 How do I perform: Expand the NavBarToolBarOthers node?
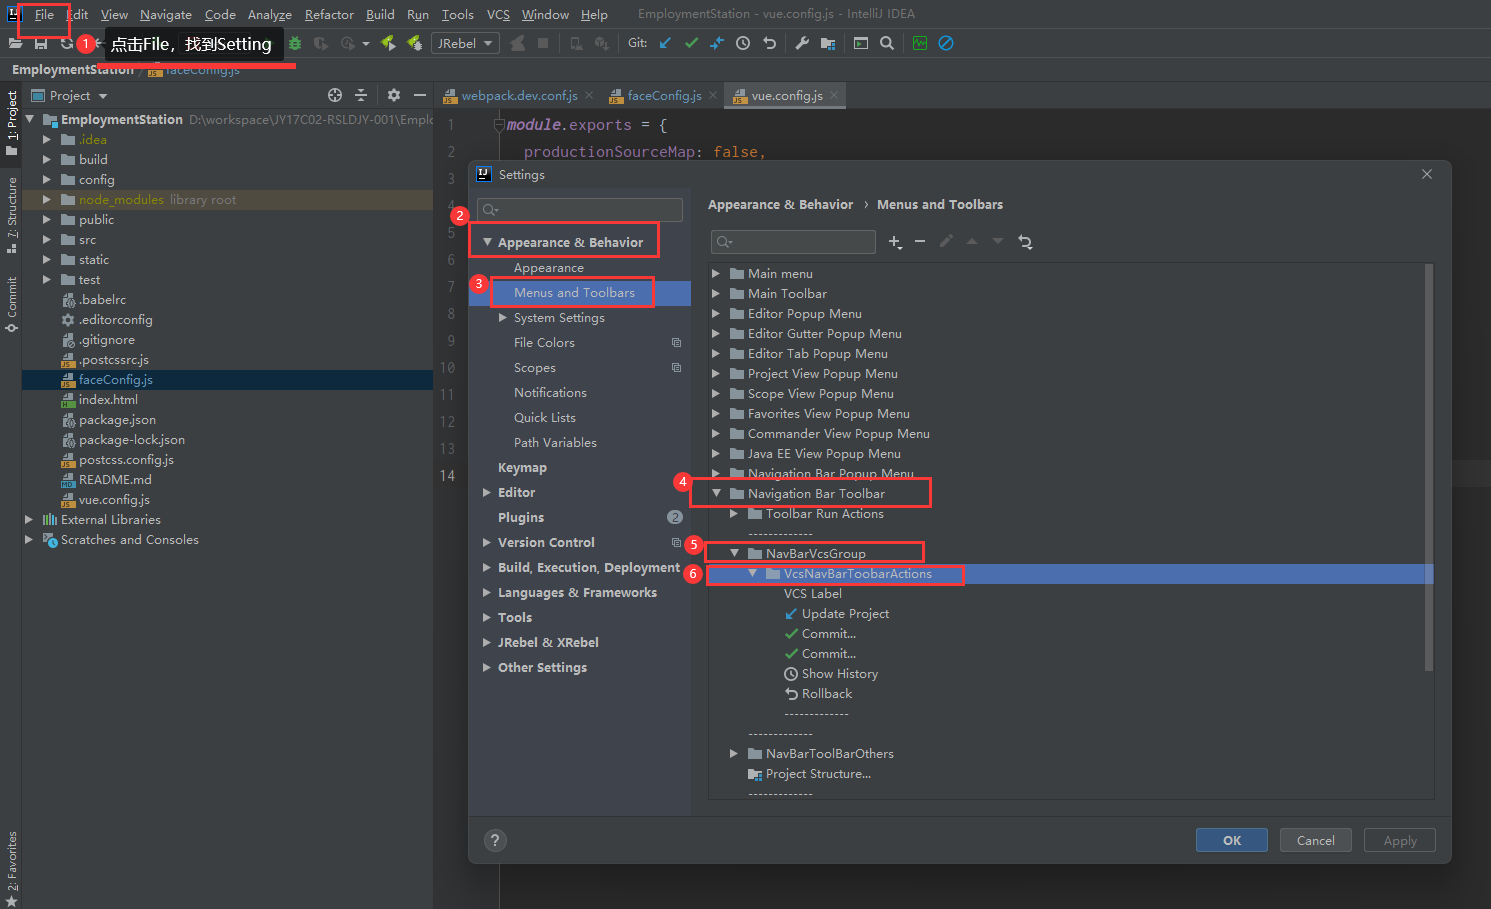[x=734, y=754]
